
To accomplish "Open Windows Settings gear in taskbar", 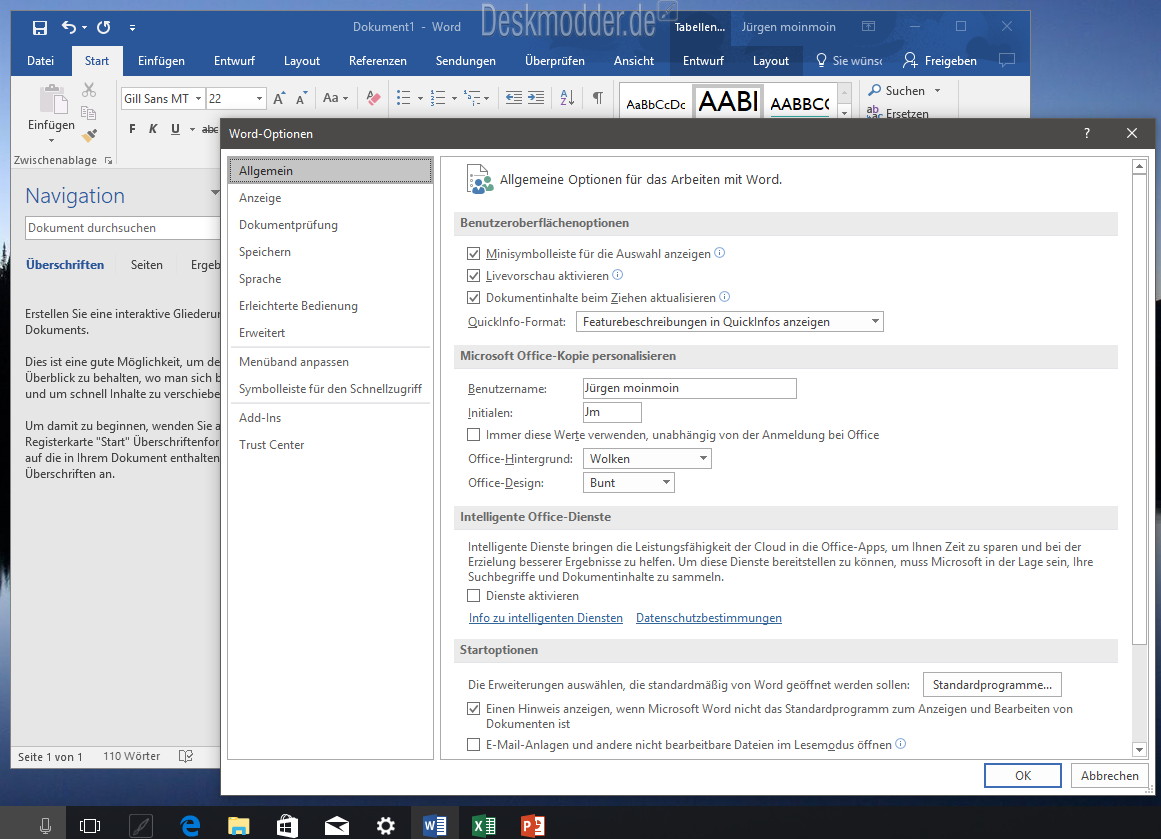I will click(x=386, y=825).
